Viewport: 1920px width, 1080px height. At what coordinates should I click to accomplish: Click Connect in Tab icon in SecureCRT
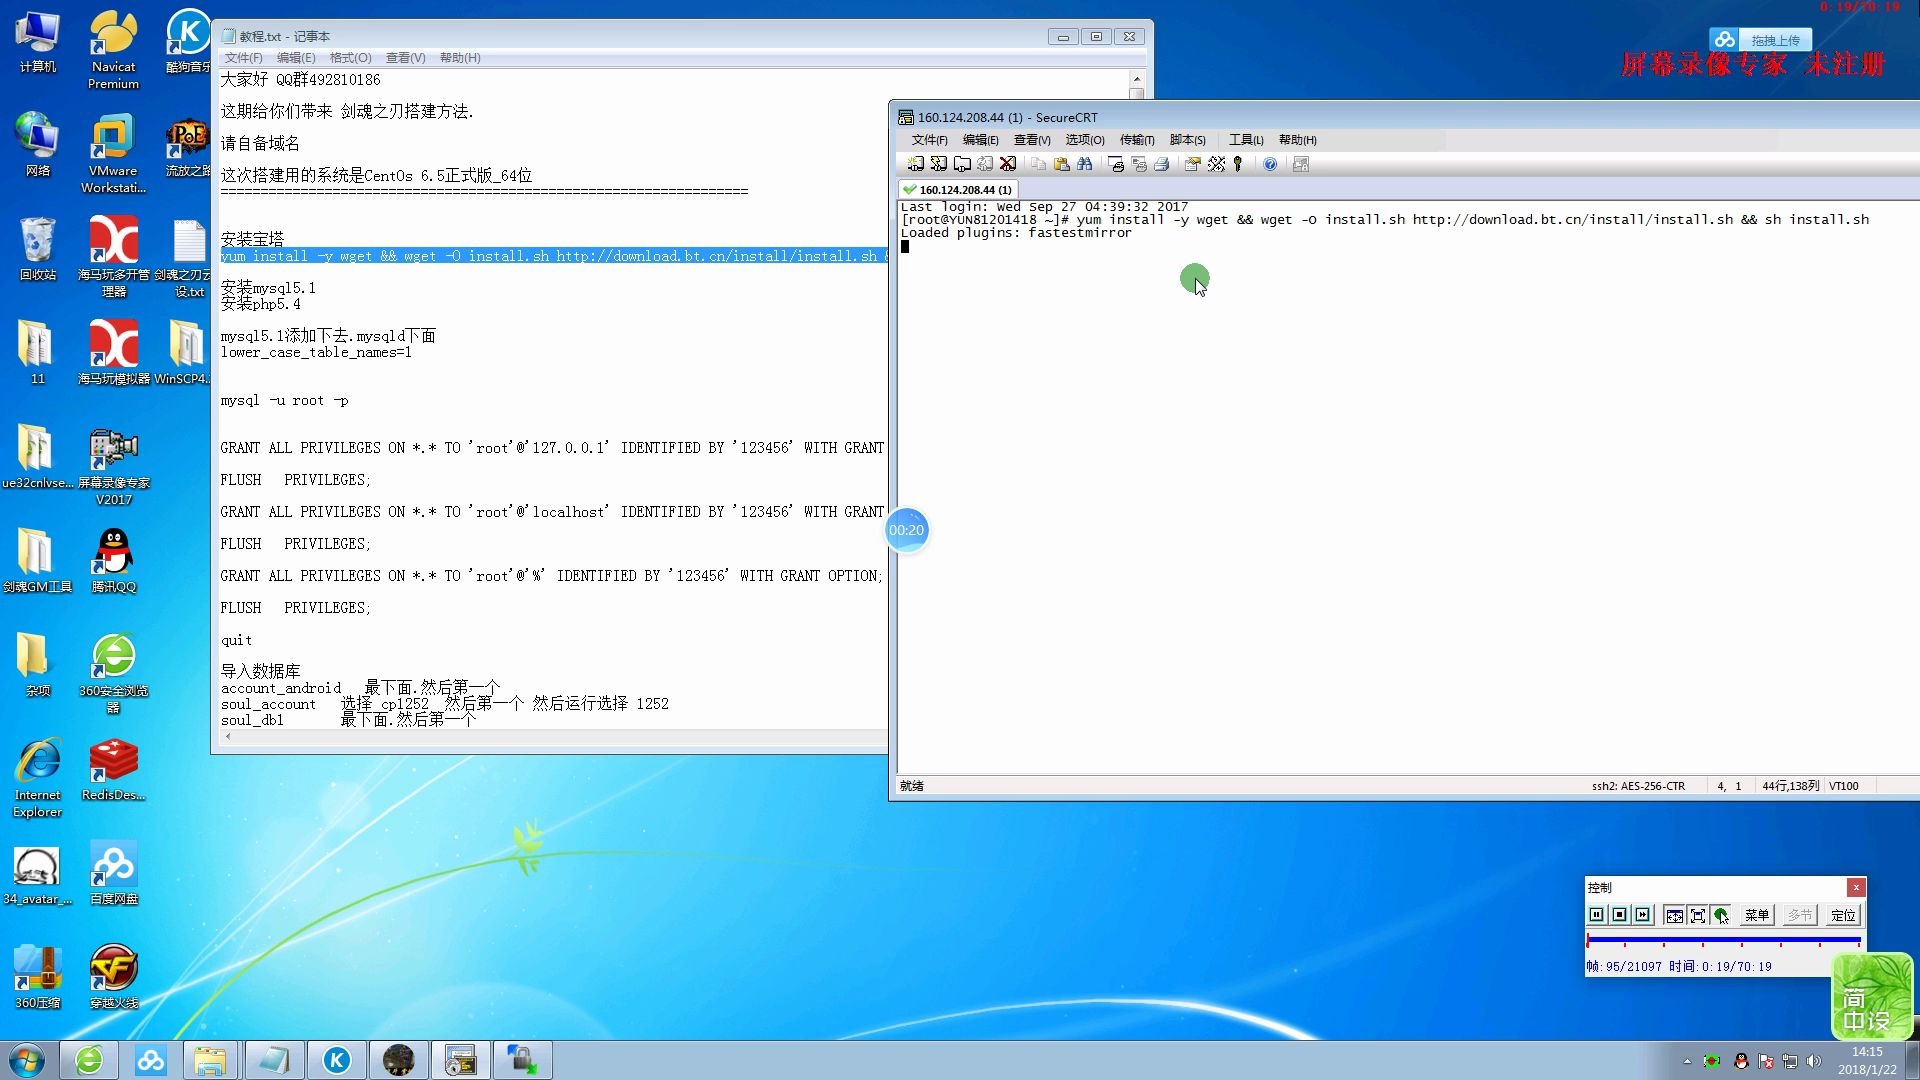pos(961,164)
